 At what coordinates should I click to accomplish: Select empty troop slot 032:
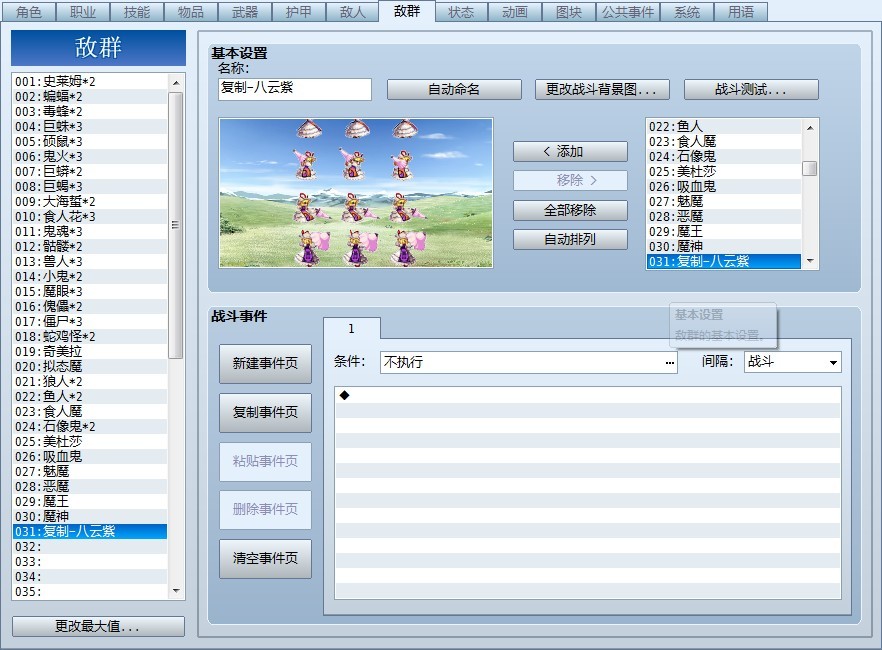(x=90, y=547)
